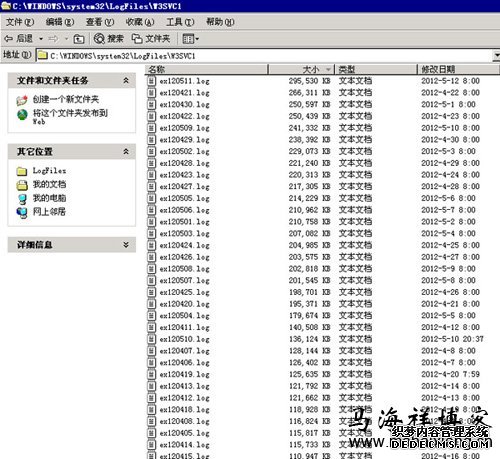Viewport: 500px width, 459px height.
Task: Select the ex120503.log file icon
Action: [151, 234]
